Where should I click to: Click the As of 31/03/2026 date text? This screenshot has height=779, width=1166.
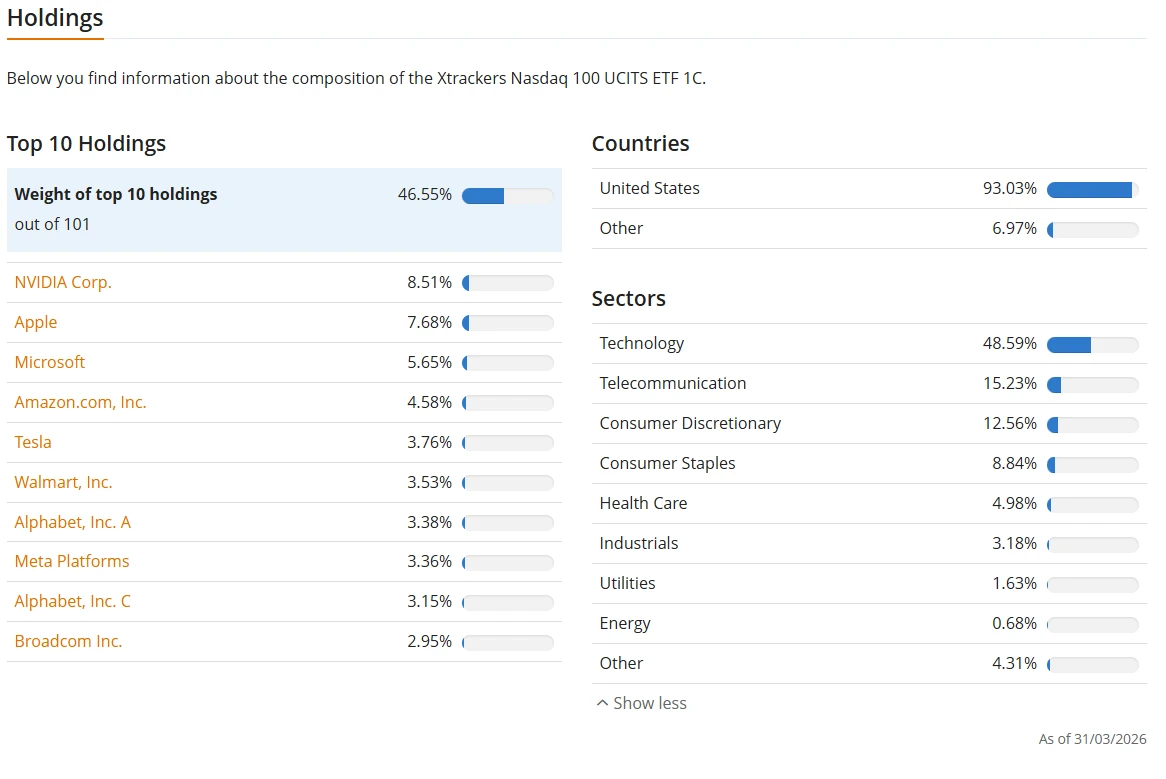coord(1092,739)
